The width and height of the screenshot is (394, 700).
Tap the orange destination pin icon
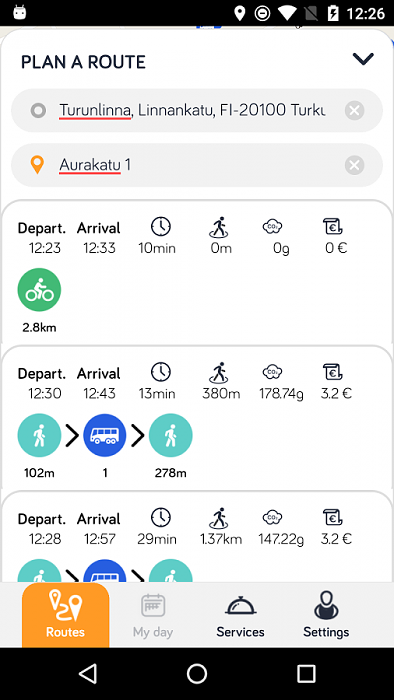click(x=37, y=165)
